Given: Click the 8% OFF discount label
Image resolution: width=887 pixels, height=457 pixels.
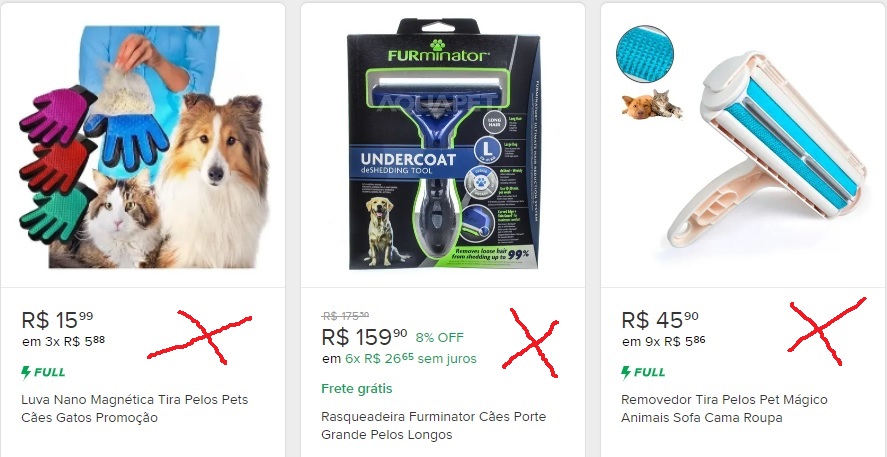Looking at the screenshot, I should pos(440,338).
